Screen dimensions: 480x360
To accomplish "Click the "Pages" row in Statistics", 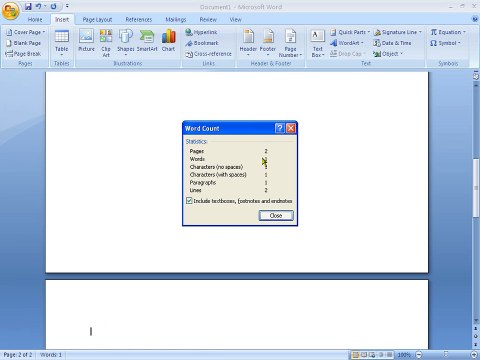I will coord(229,151).
